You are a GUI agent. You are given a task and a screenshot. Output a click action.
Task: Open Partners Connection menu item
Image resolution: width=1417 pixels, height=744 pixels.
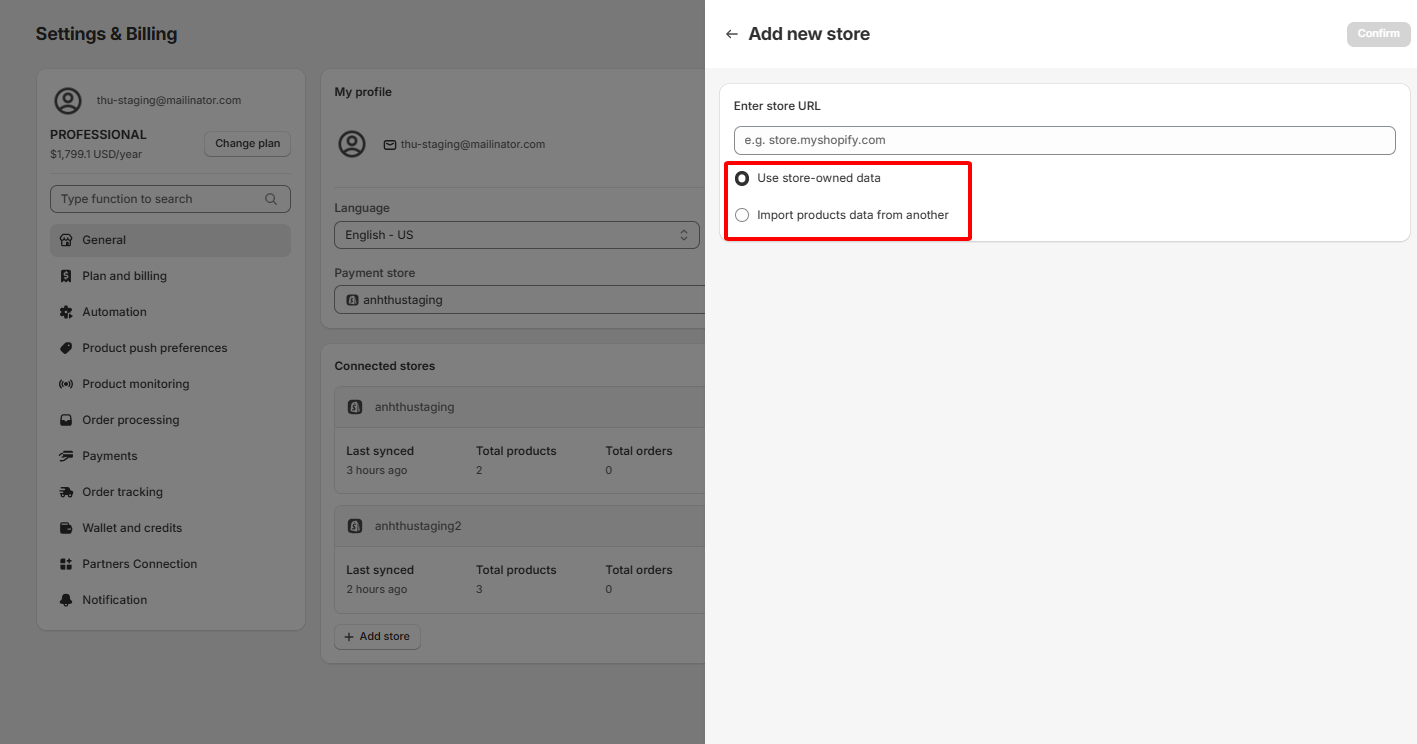click(x=139, y=564)
